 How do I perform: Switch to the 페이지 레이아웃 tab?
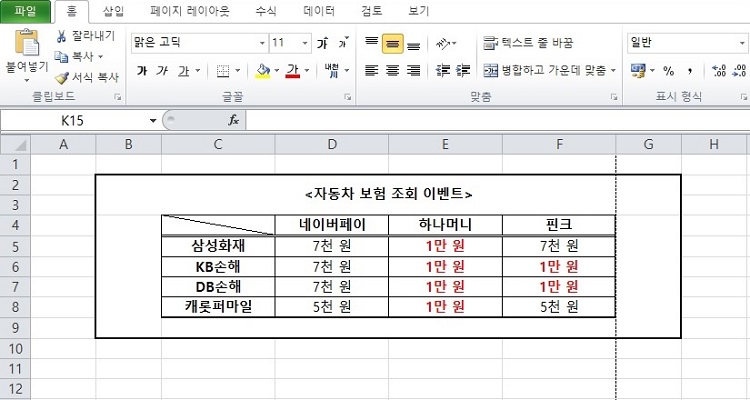(189, 11)
